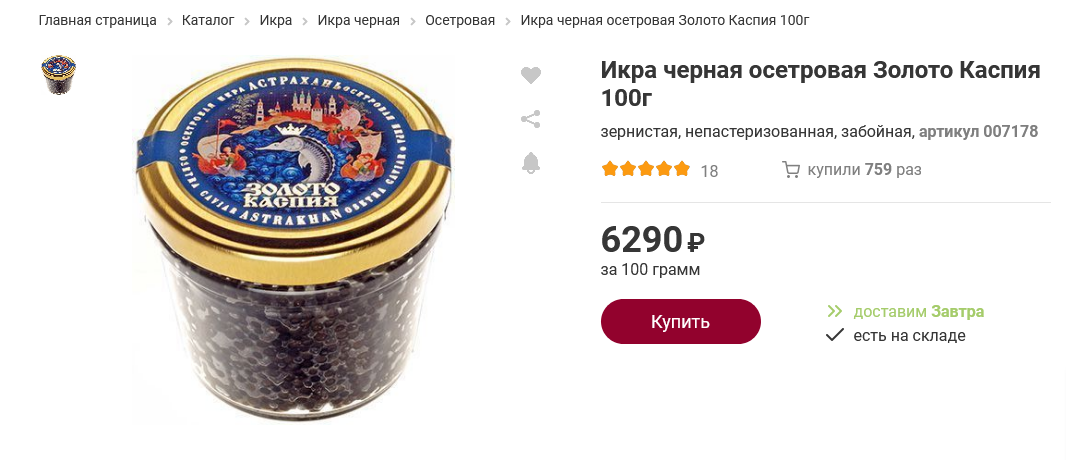Click the ruble currency symbol

click(x=696, y=241)
